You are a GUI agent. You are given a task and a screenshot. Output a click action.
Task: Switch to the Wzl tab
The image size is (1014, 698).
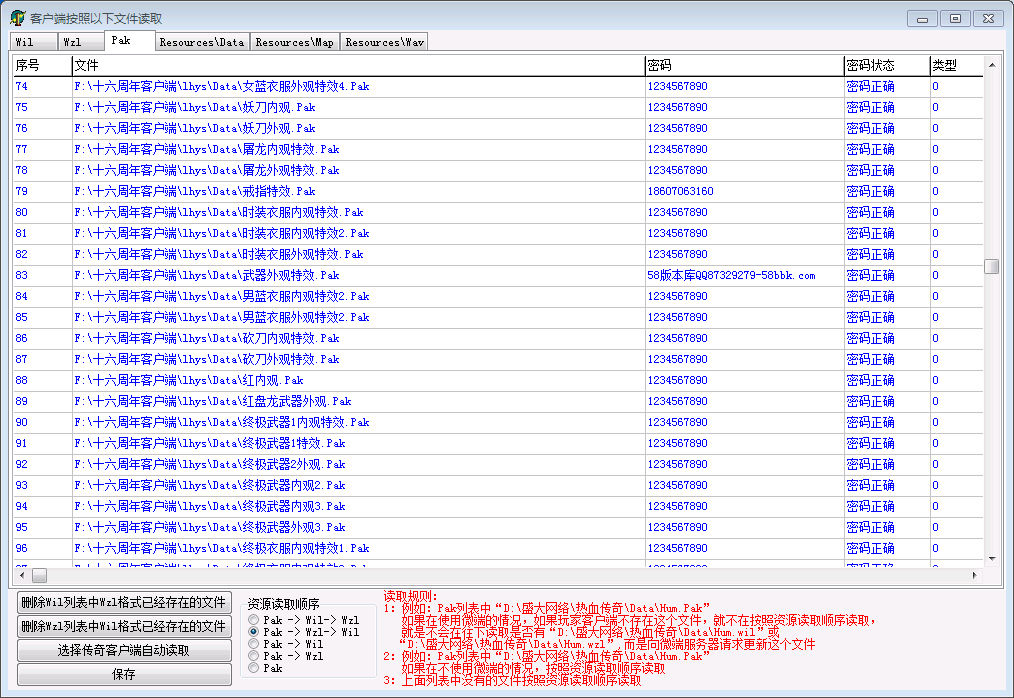pyautogui.click(x=81, y=42)
